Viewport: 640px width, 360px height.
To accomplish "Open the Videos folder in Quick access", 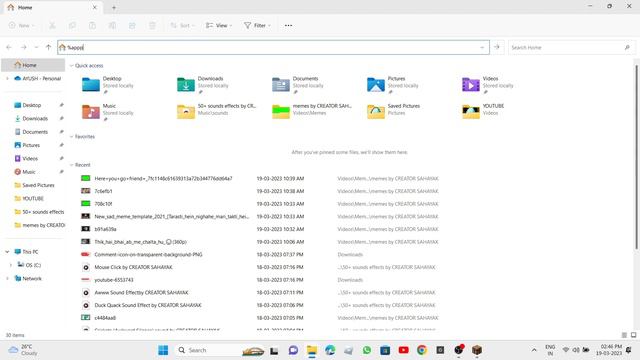I will (488, 84).
